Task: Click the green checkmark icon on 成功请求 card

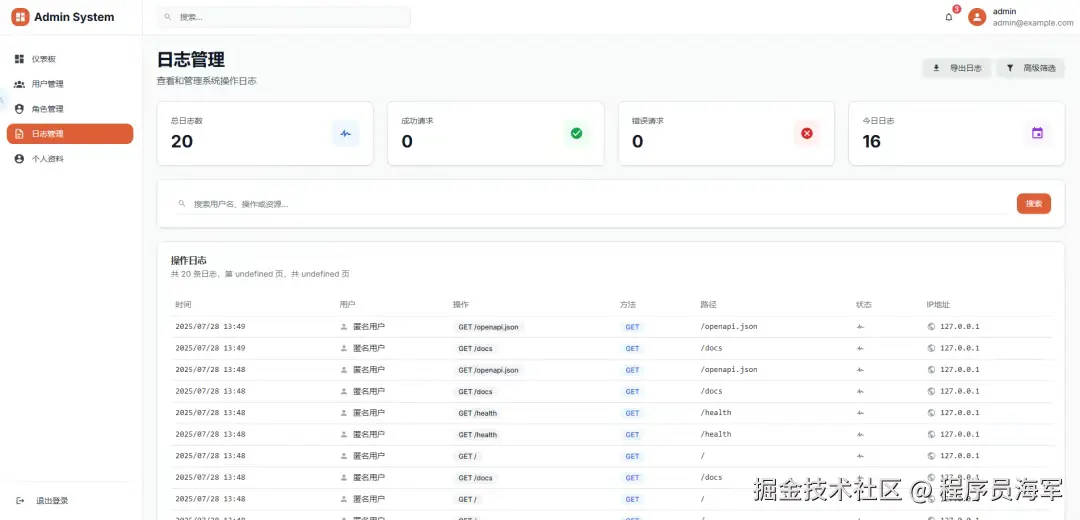Action: 577,134
